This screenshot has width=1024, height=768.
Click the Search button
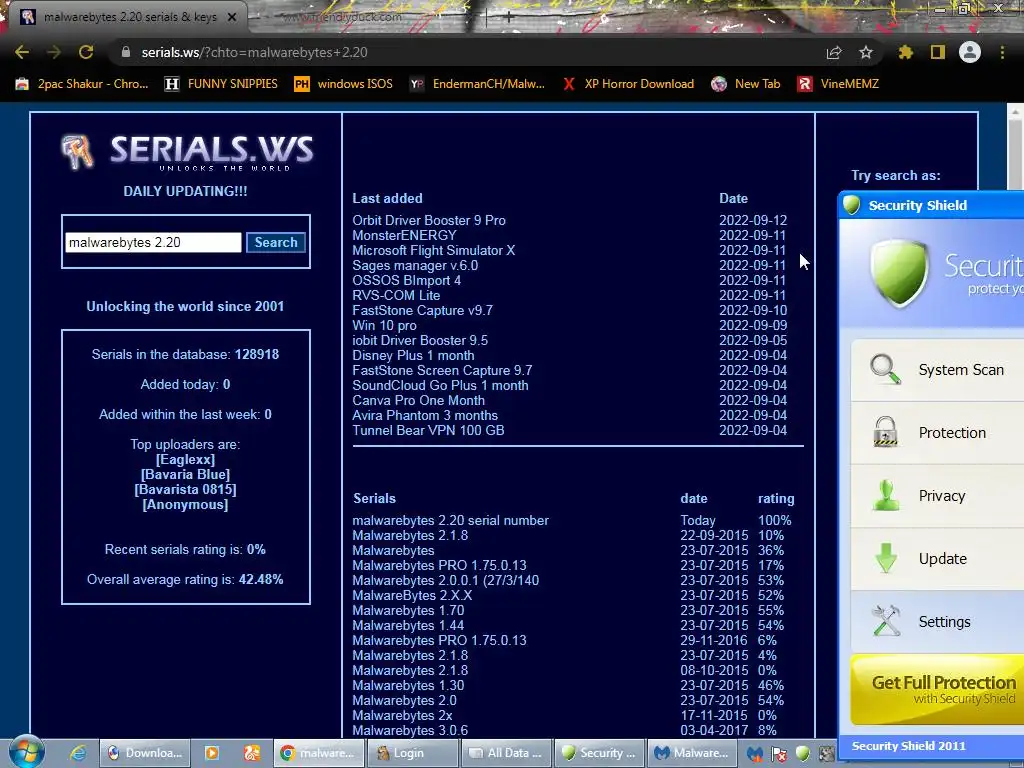[x=276, y=242]
